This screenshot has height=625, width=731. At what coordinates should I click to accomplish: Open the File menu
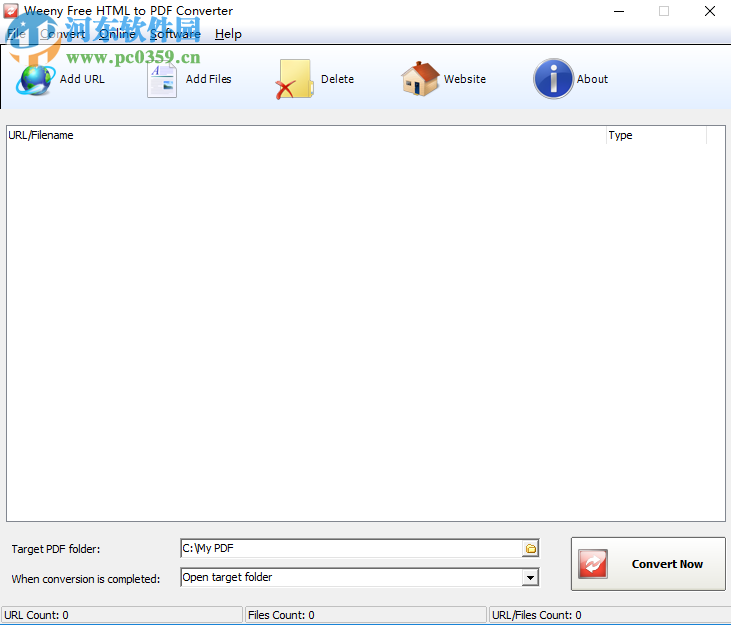(16, 34)
